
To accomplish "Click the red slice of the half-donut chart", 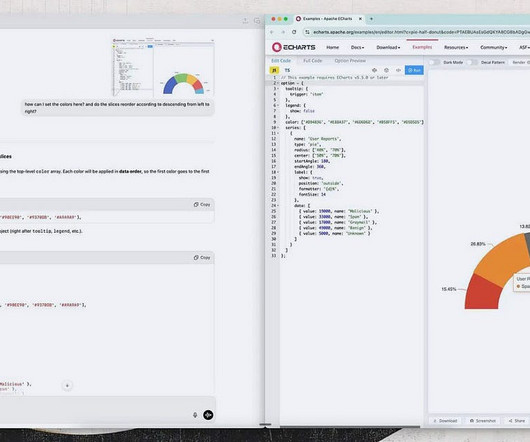I will 482,293.
